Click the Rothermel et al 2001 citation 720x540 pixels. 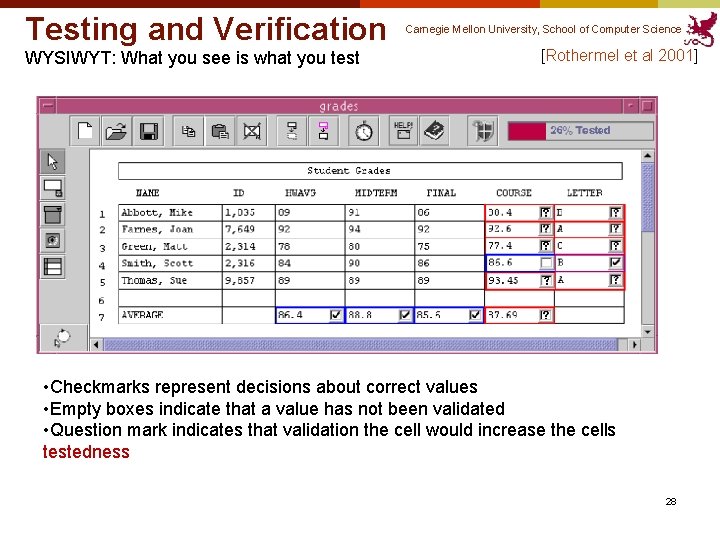(x=619, y=56)
